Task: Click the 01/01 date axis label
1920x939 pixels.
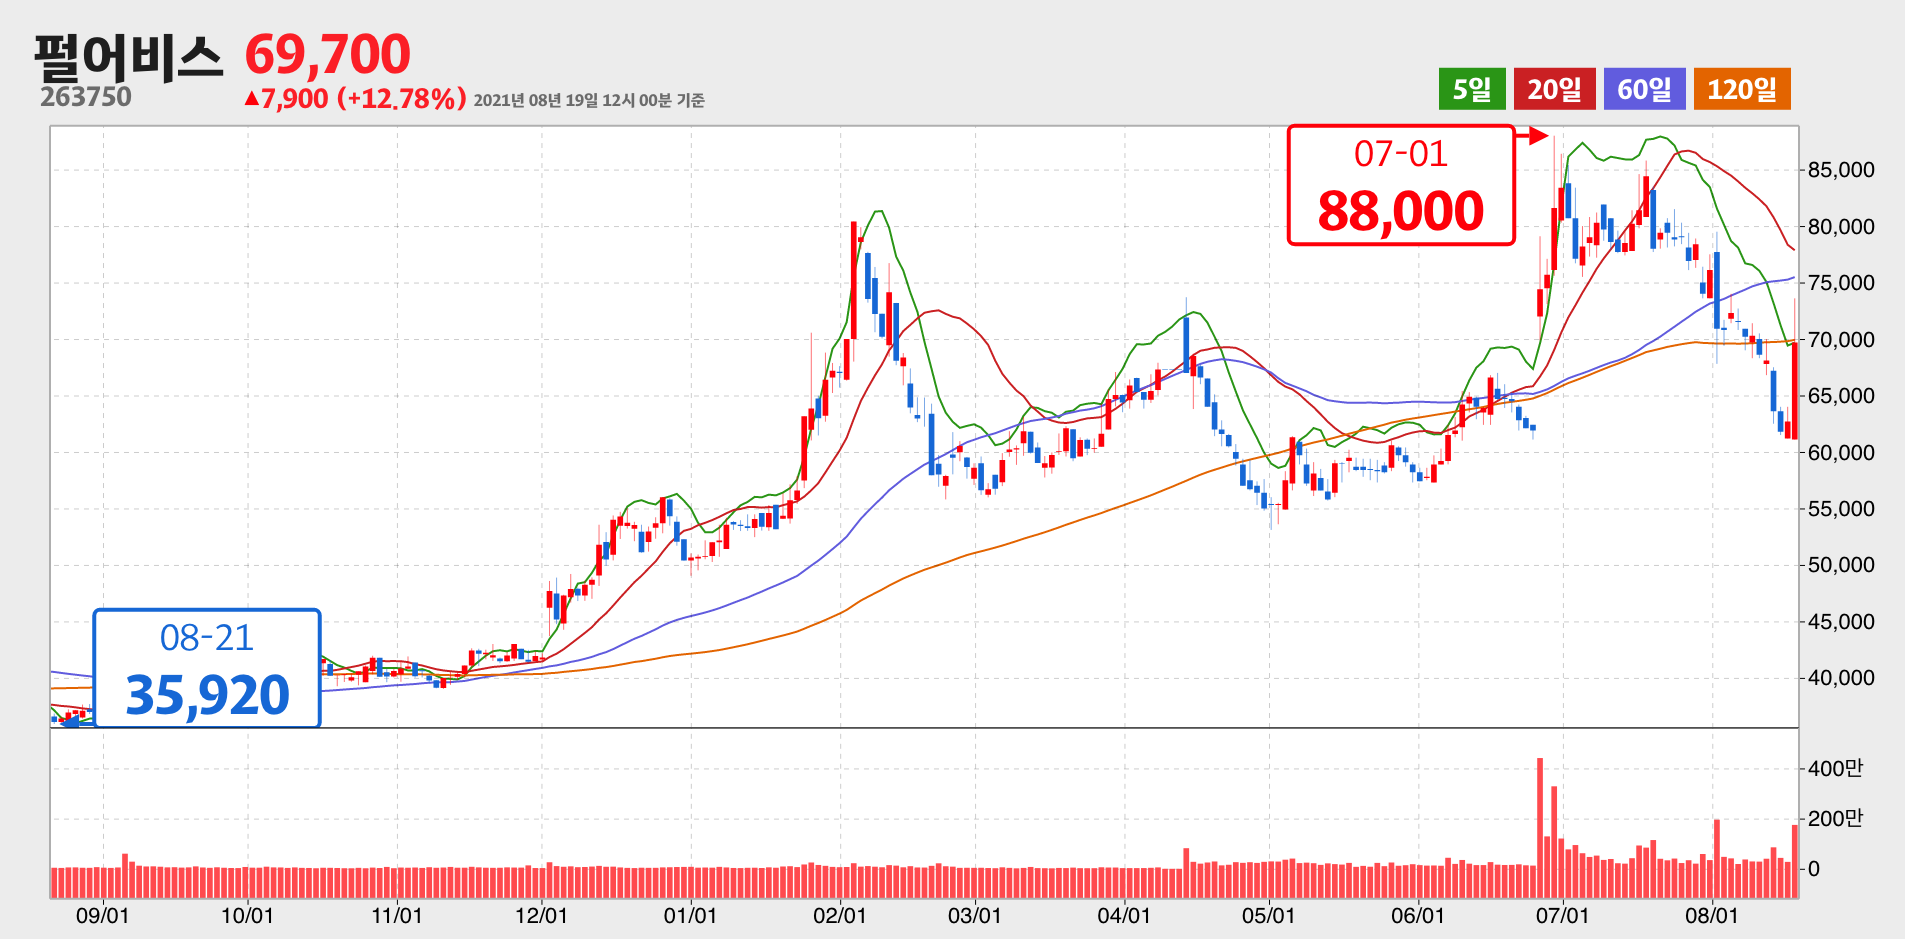Action: pos(691,916)
